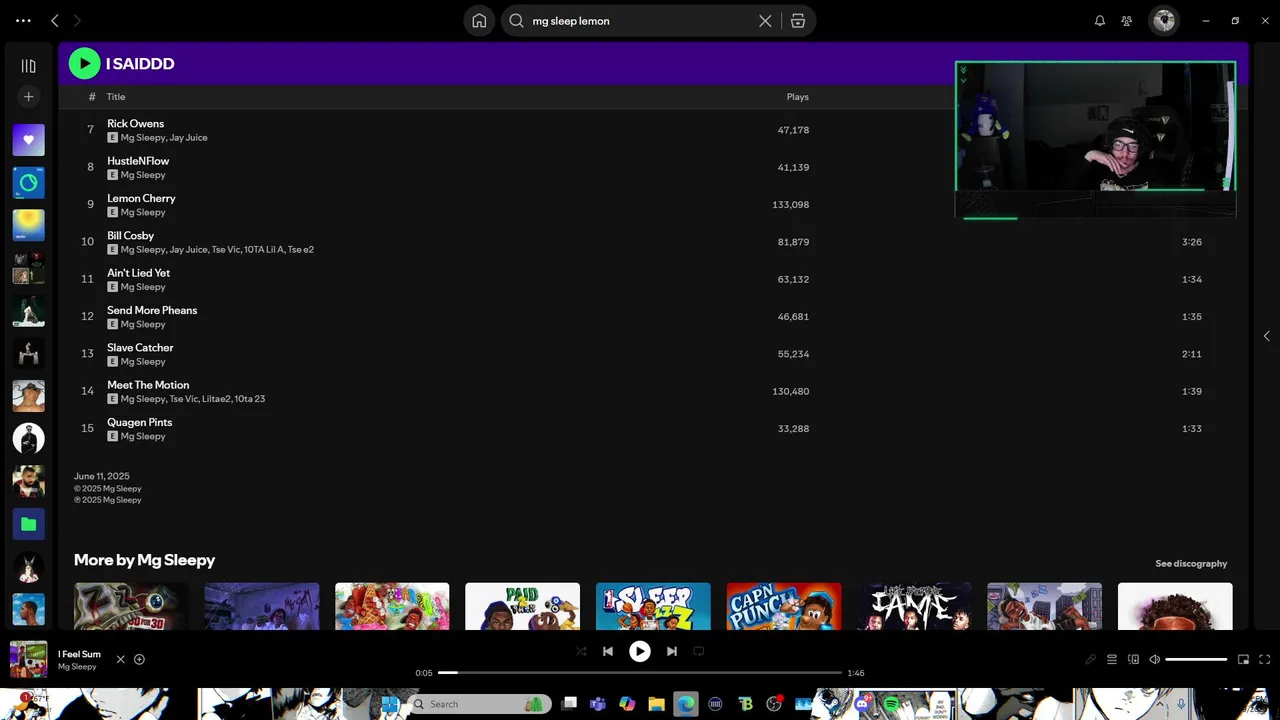Viewport: 1280px width, 720px height.
Task: Open Jay Juice artist under Rick Owens
Action: [x=188, y=138]
